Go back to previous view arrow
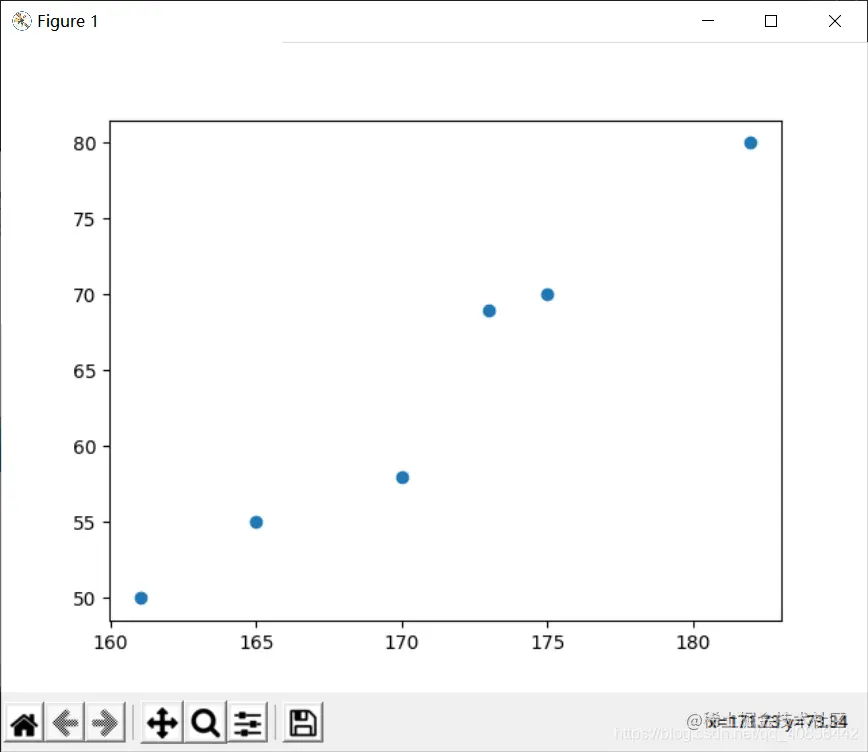The image size is (868, 752). click(x=65, y=722)
